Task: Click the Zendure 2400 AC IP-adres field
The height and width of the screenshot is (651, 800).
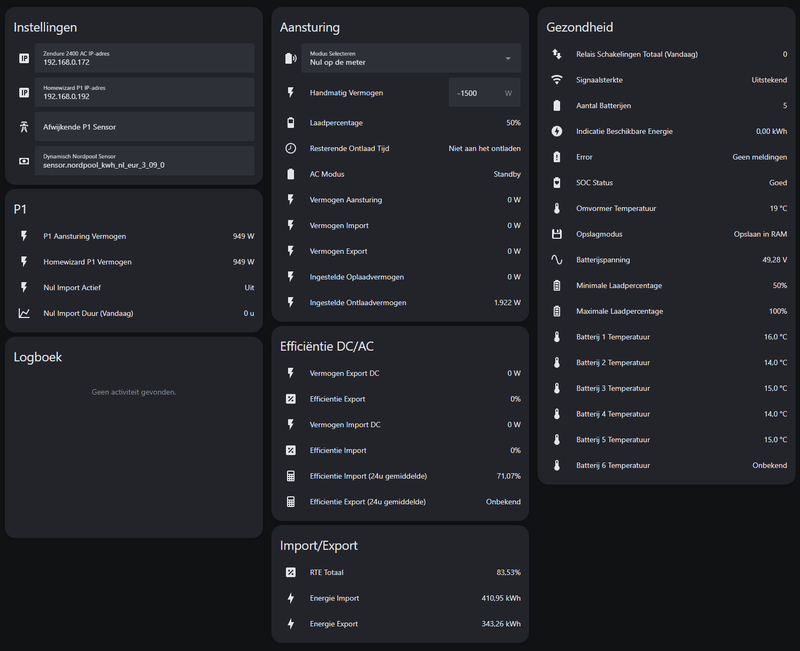Action: click(x=144, y=58)
